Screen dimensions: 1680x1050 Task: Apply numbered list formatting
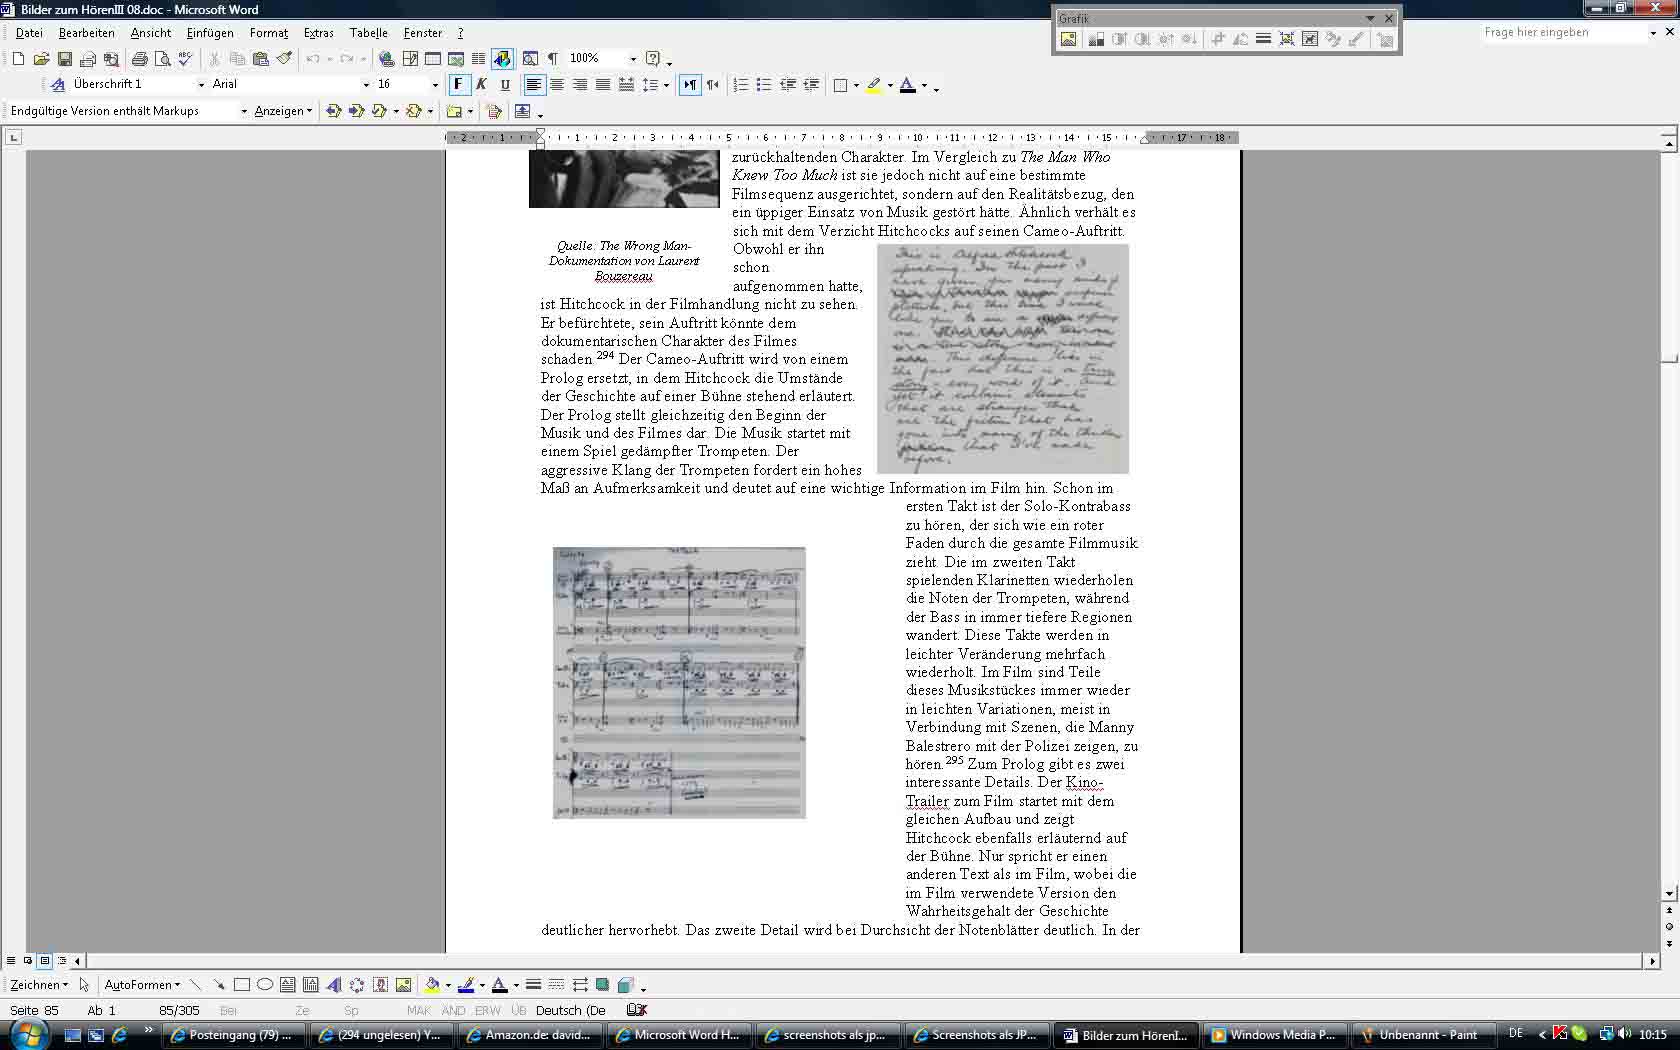coord(740,85)
